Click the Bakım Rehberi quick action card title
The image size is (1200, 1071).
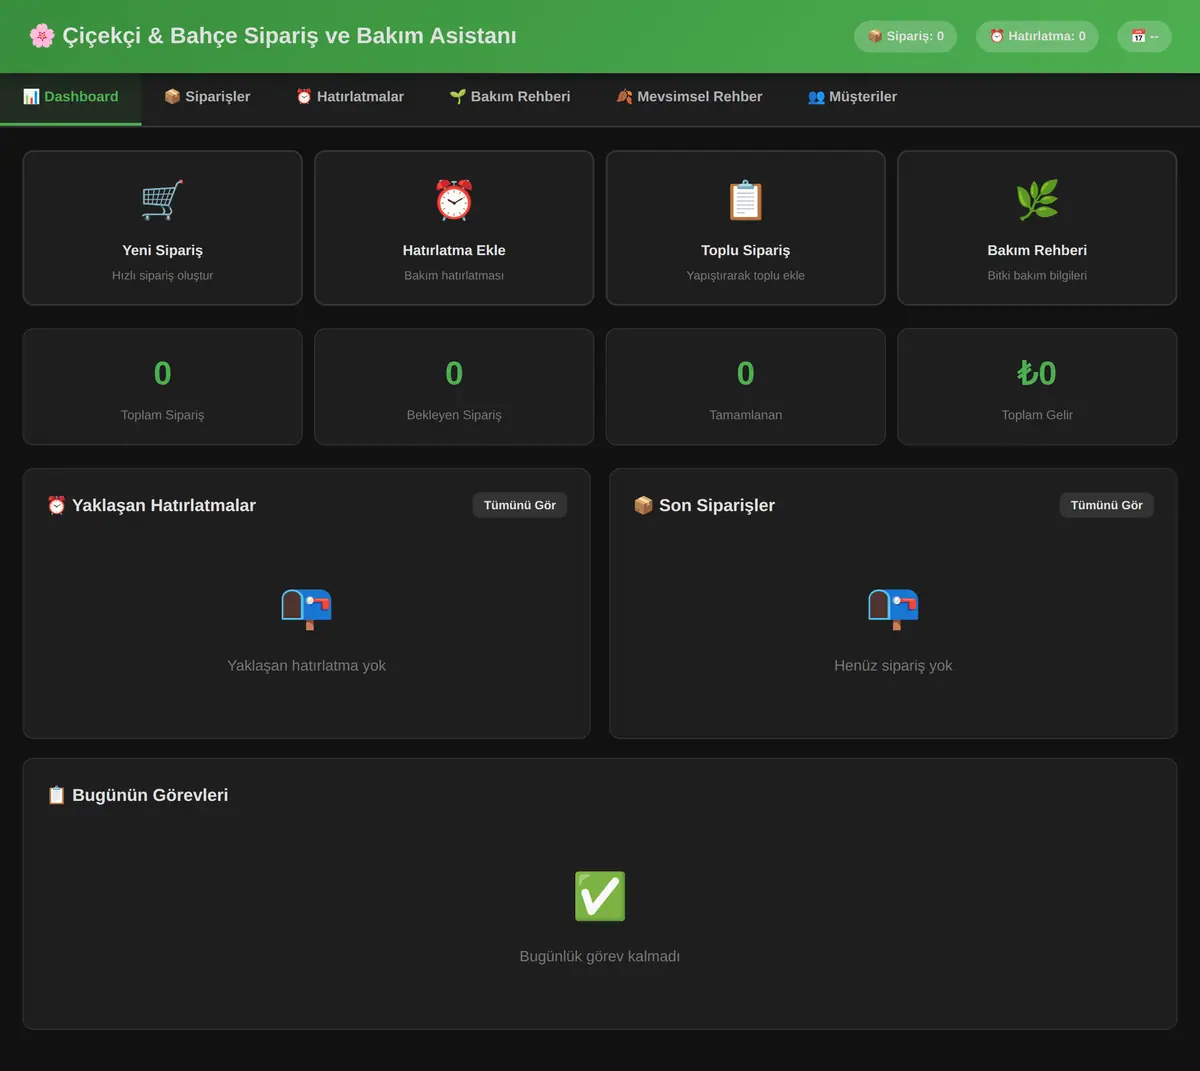pos(1037,250)
